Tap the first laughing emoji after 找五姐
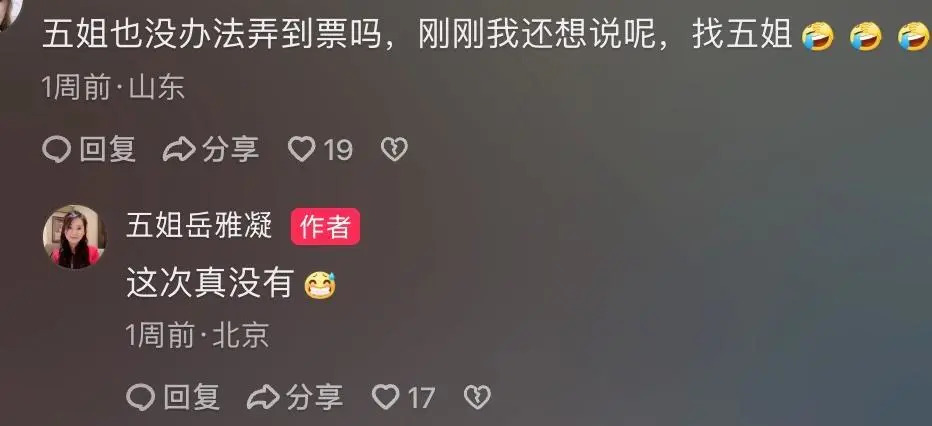932x426 pixels. 818,37
